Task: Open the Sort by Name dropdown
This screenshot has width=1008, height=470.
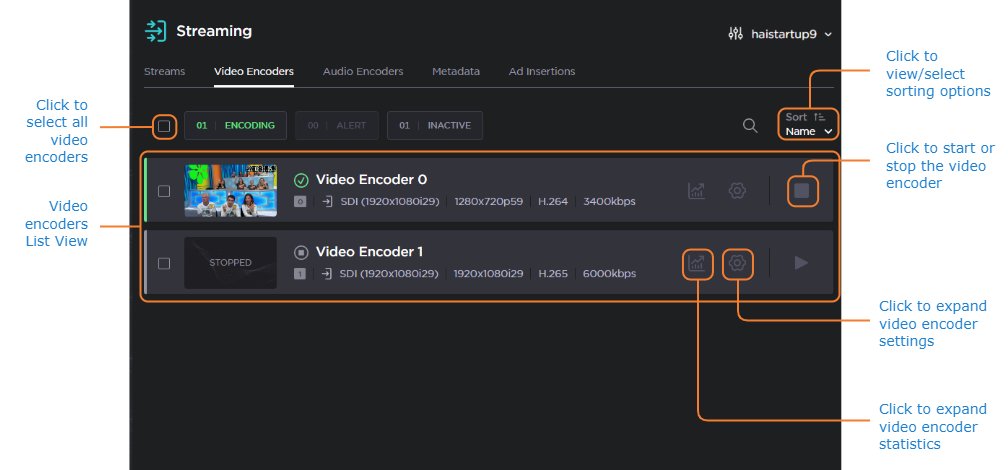Action: [808, 125]
